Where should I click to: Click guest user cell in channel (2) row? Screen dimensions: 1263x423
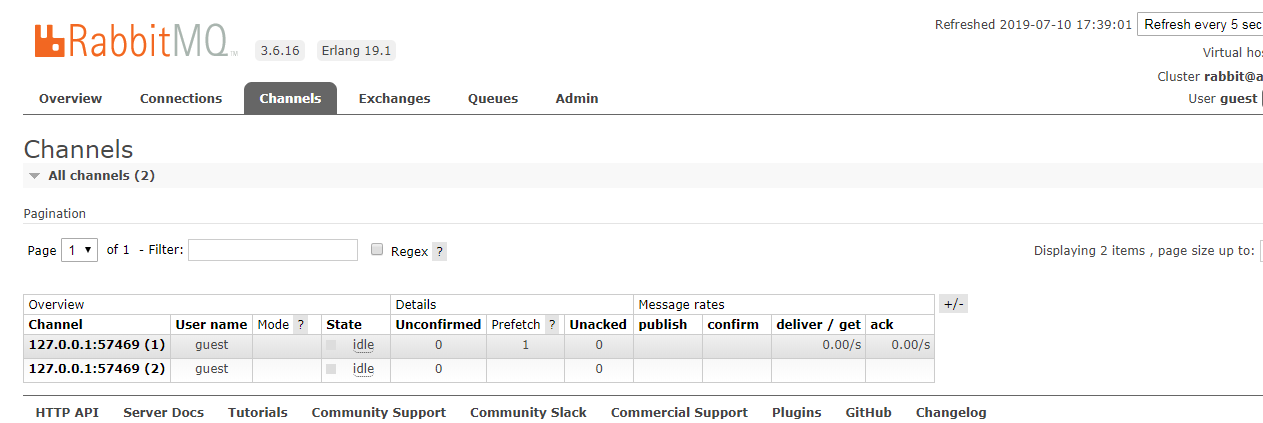(211, 369)
